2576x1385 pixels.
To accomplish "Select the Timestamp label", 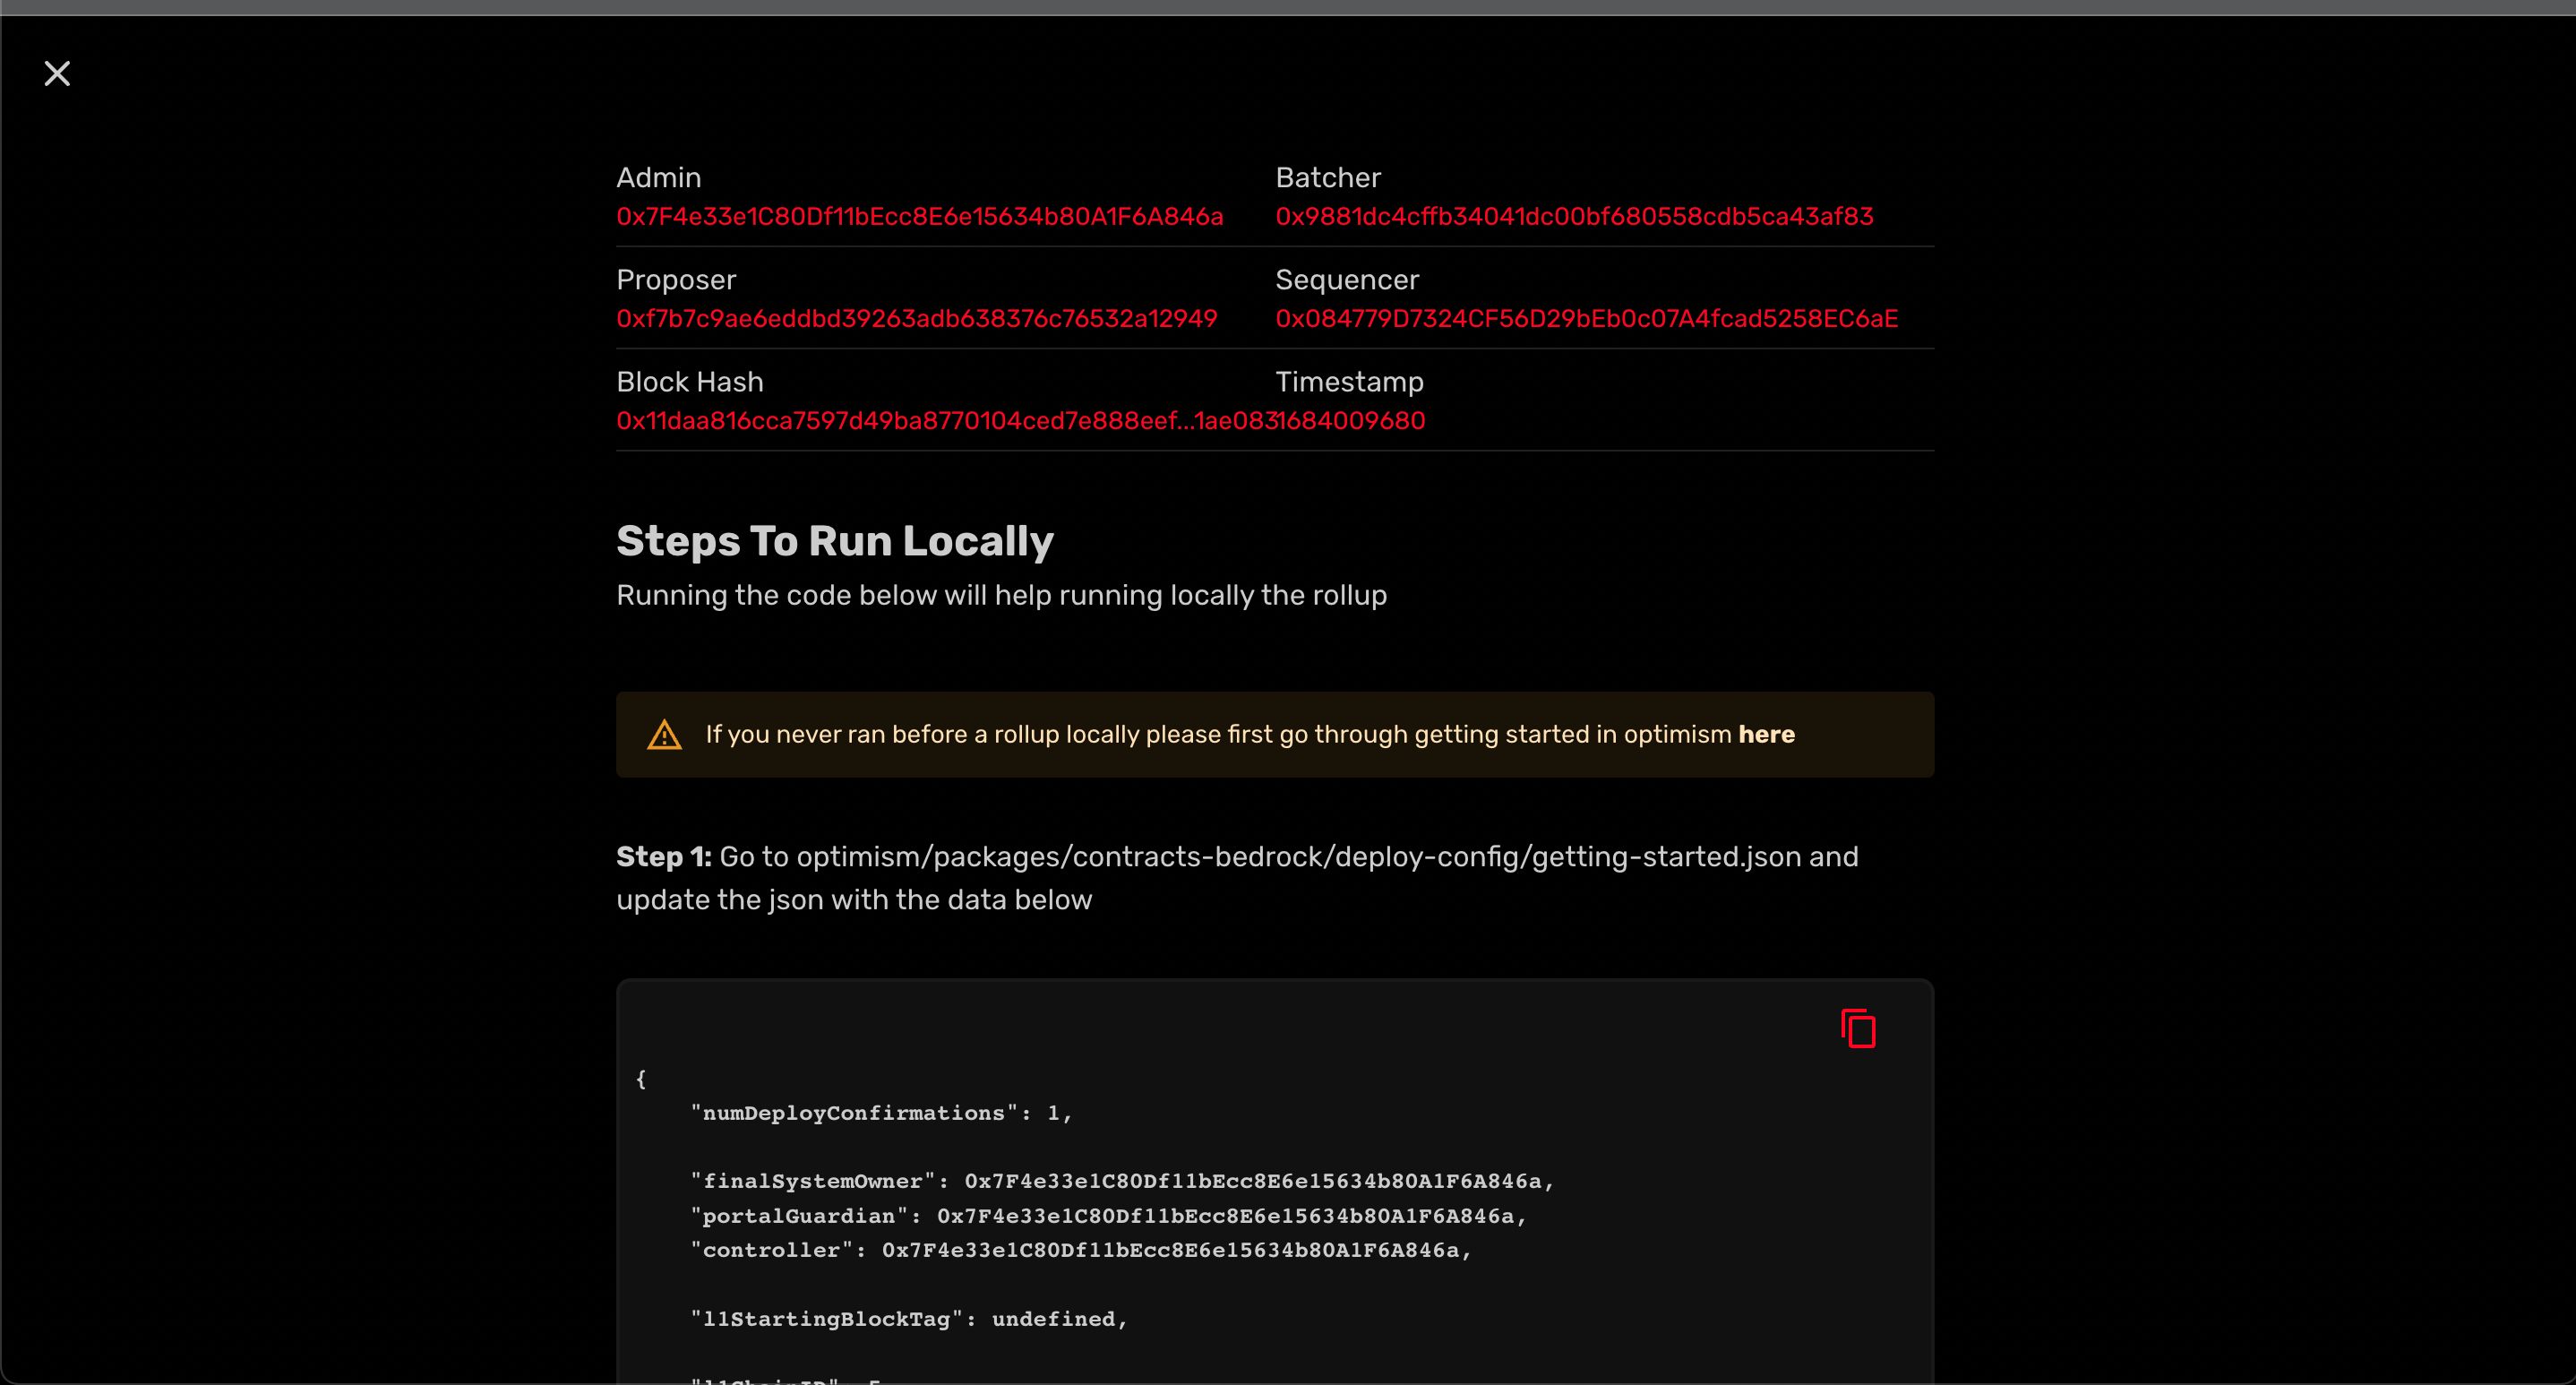I will (1350, 382).
